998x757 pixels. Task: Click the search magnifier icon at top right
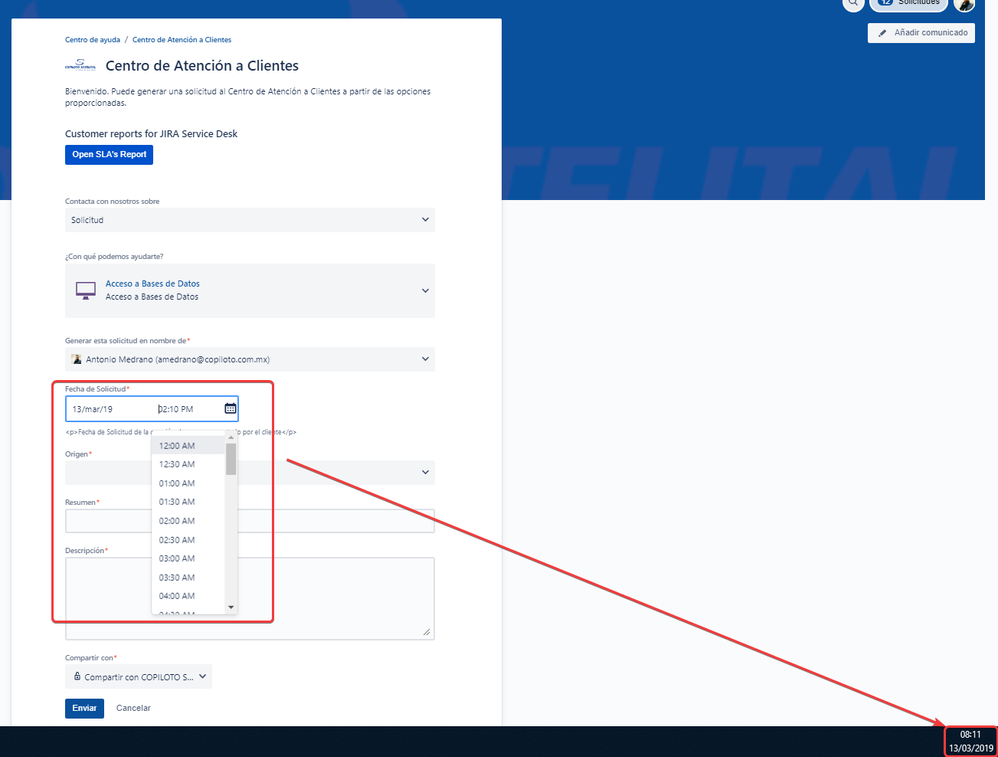[853, 3]
